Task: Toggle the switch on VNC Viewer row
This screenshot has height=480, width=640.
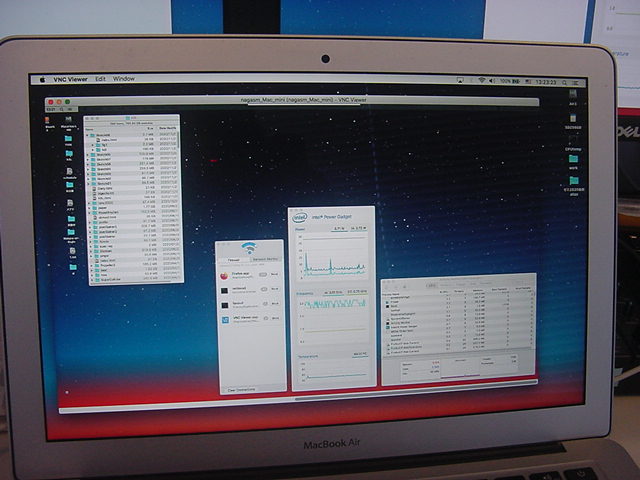Action: coord(266,318)
